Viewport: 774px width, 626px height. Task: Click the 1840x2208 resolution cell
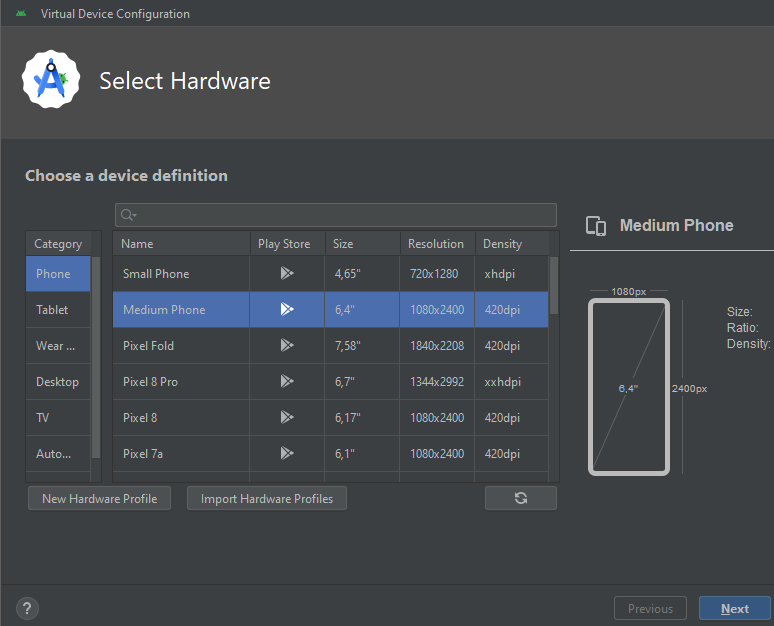point(437,346)
